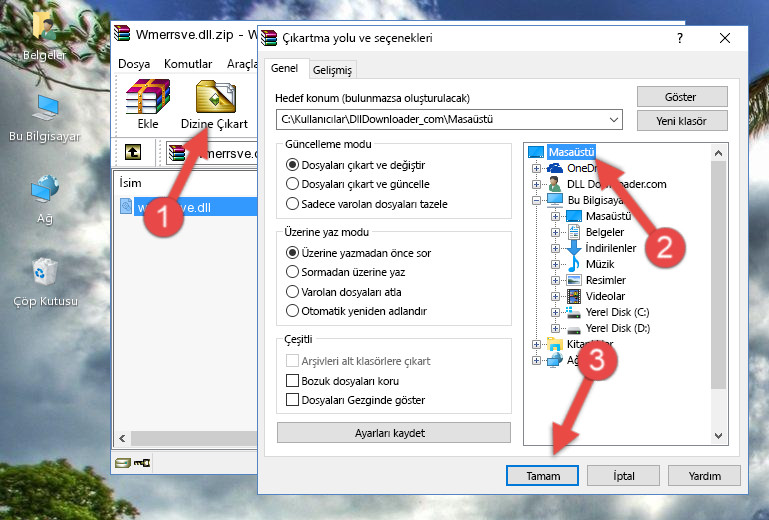Viewport: 769px width, 520px height.
Task: Enable Dosyaları Gezginde göster checkbox
Action: click(x=292, y=400)
